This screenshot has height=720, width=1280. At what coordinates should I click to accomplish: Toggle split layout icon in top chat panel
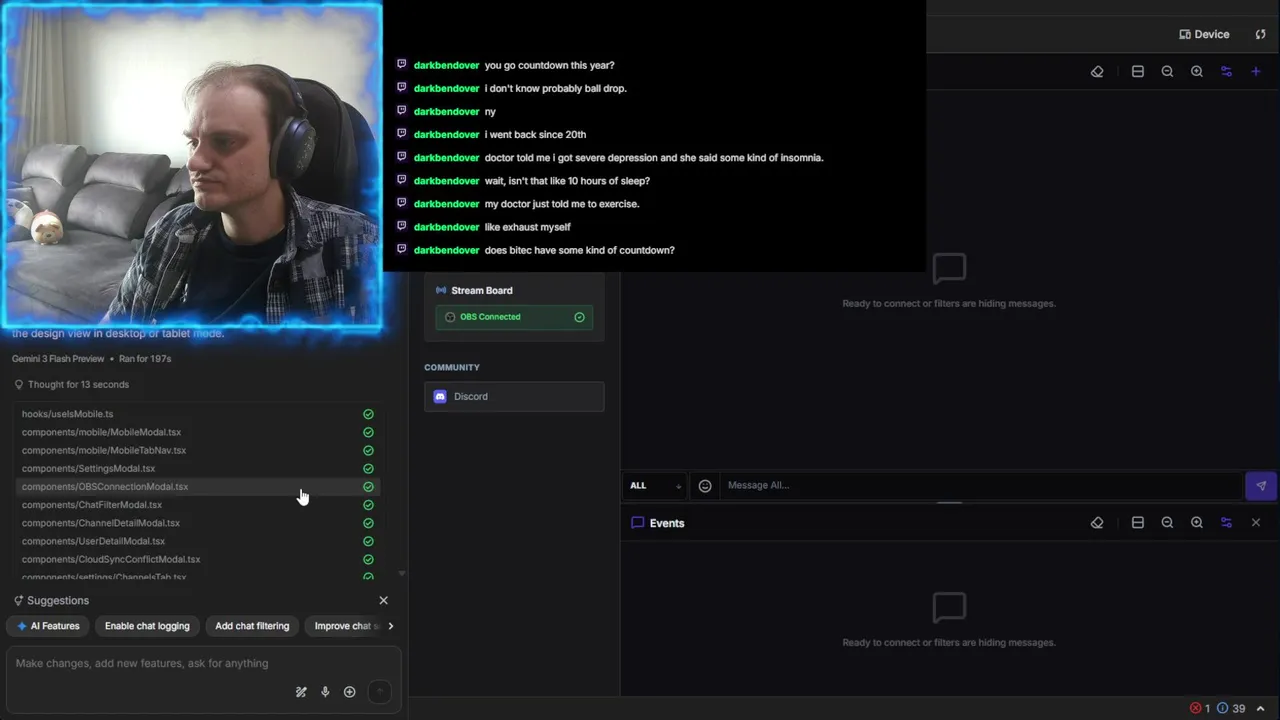click(1138, 72)
